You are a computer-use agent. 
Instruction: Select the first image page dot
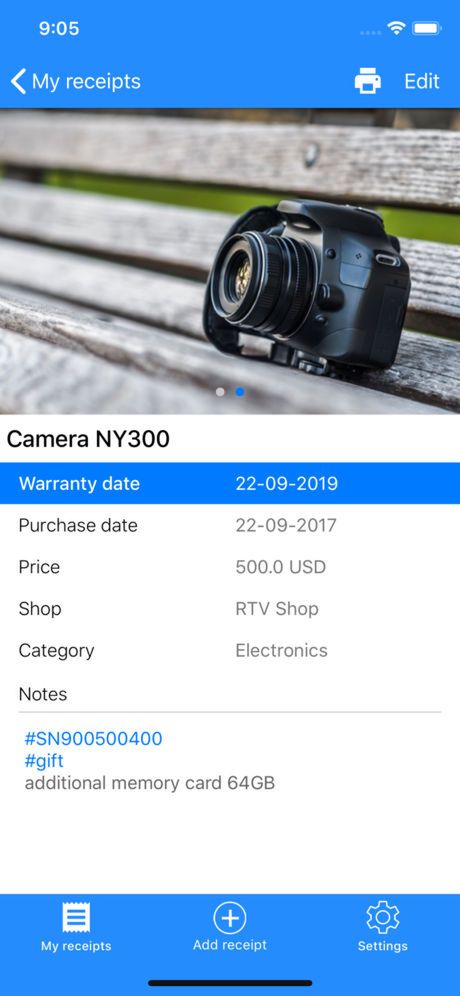tap(220, 392)
